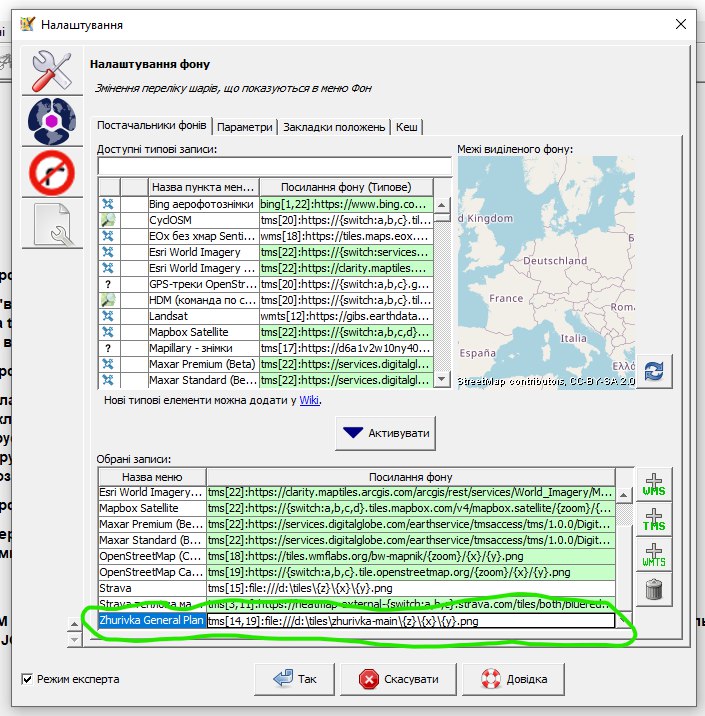Open help with Довідка button
This screenshot has width=705, height=716.
coord(514,679)
